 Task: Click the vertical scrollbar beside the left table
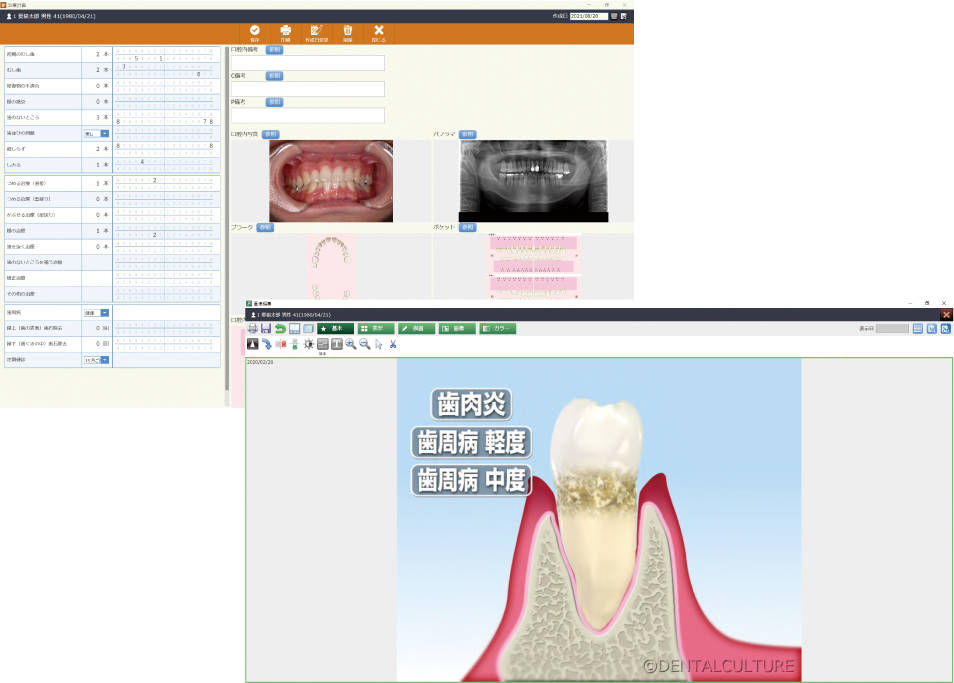pyautogui.click(x=227, y=219)
